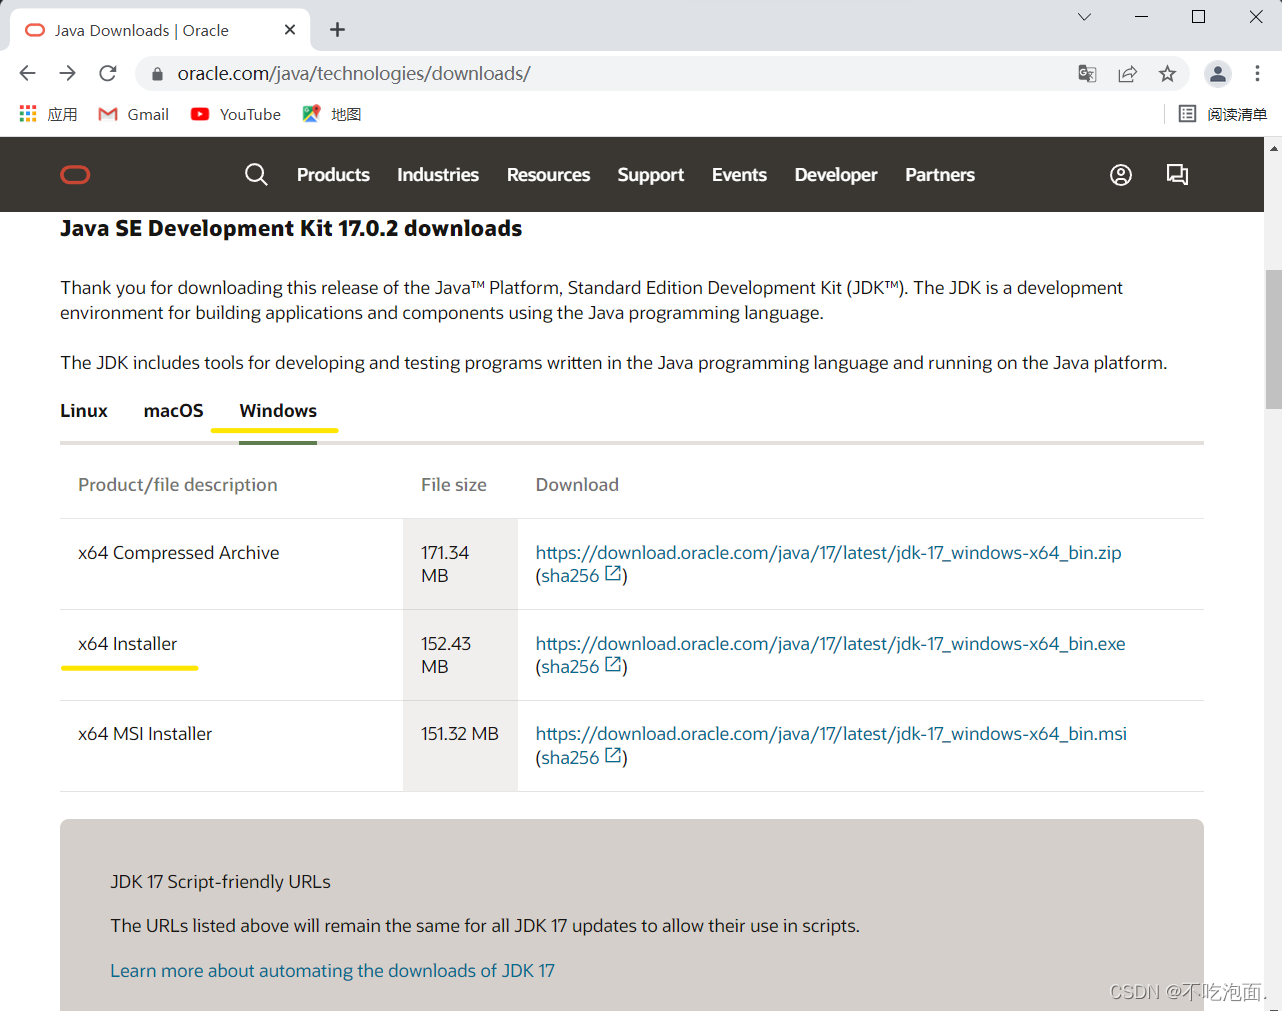The width and height of the screenshot is (1282, 1011).
Task: Click external link icon beside exe sha256
Action: [x=613, y=665]
